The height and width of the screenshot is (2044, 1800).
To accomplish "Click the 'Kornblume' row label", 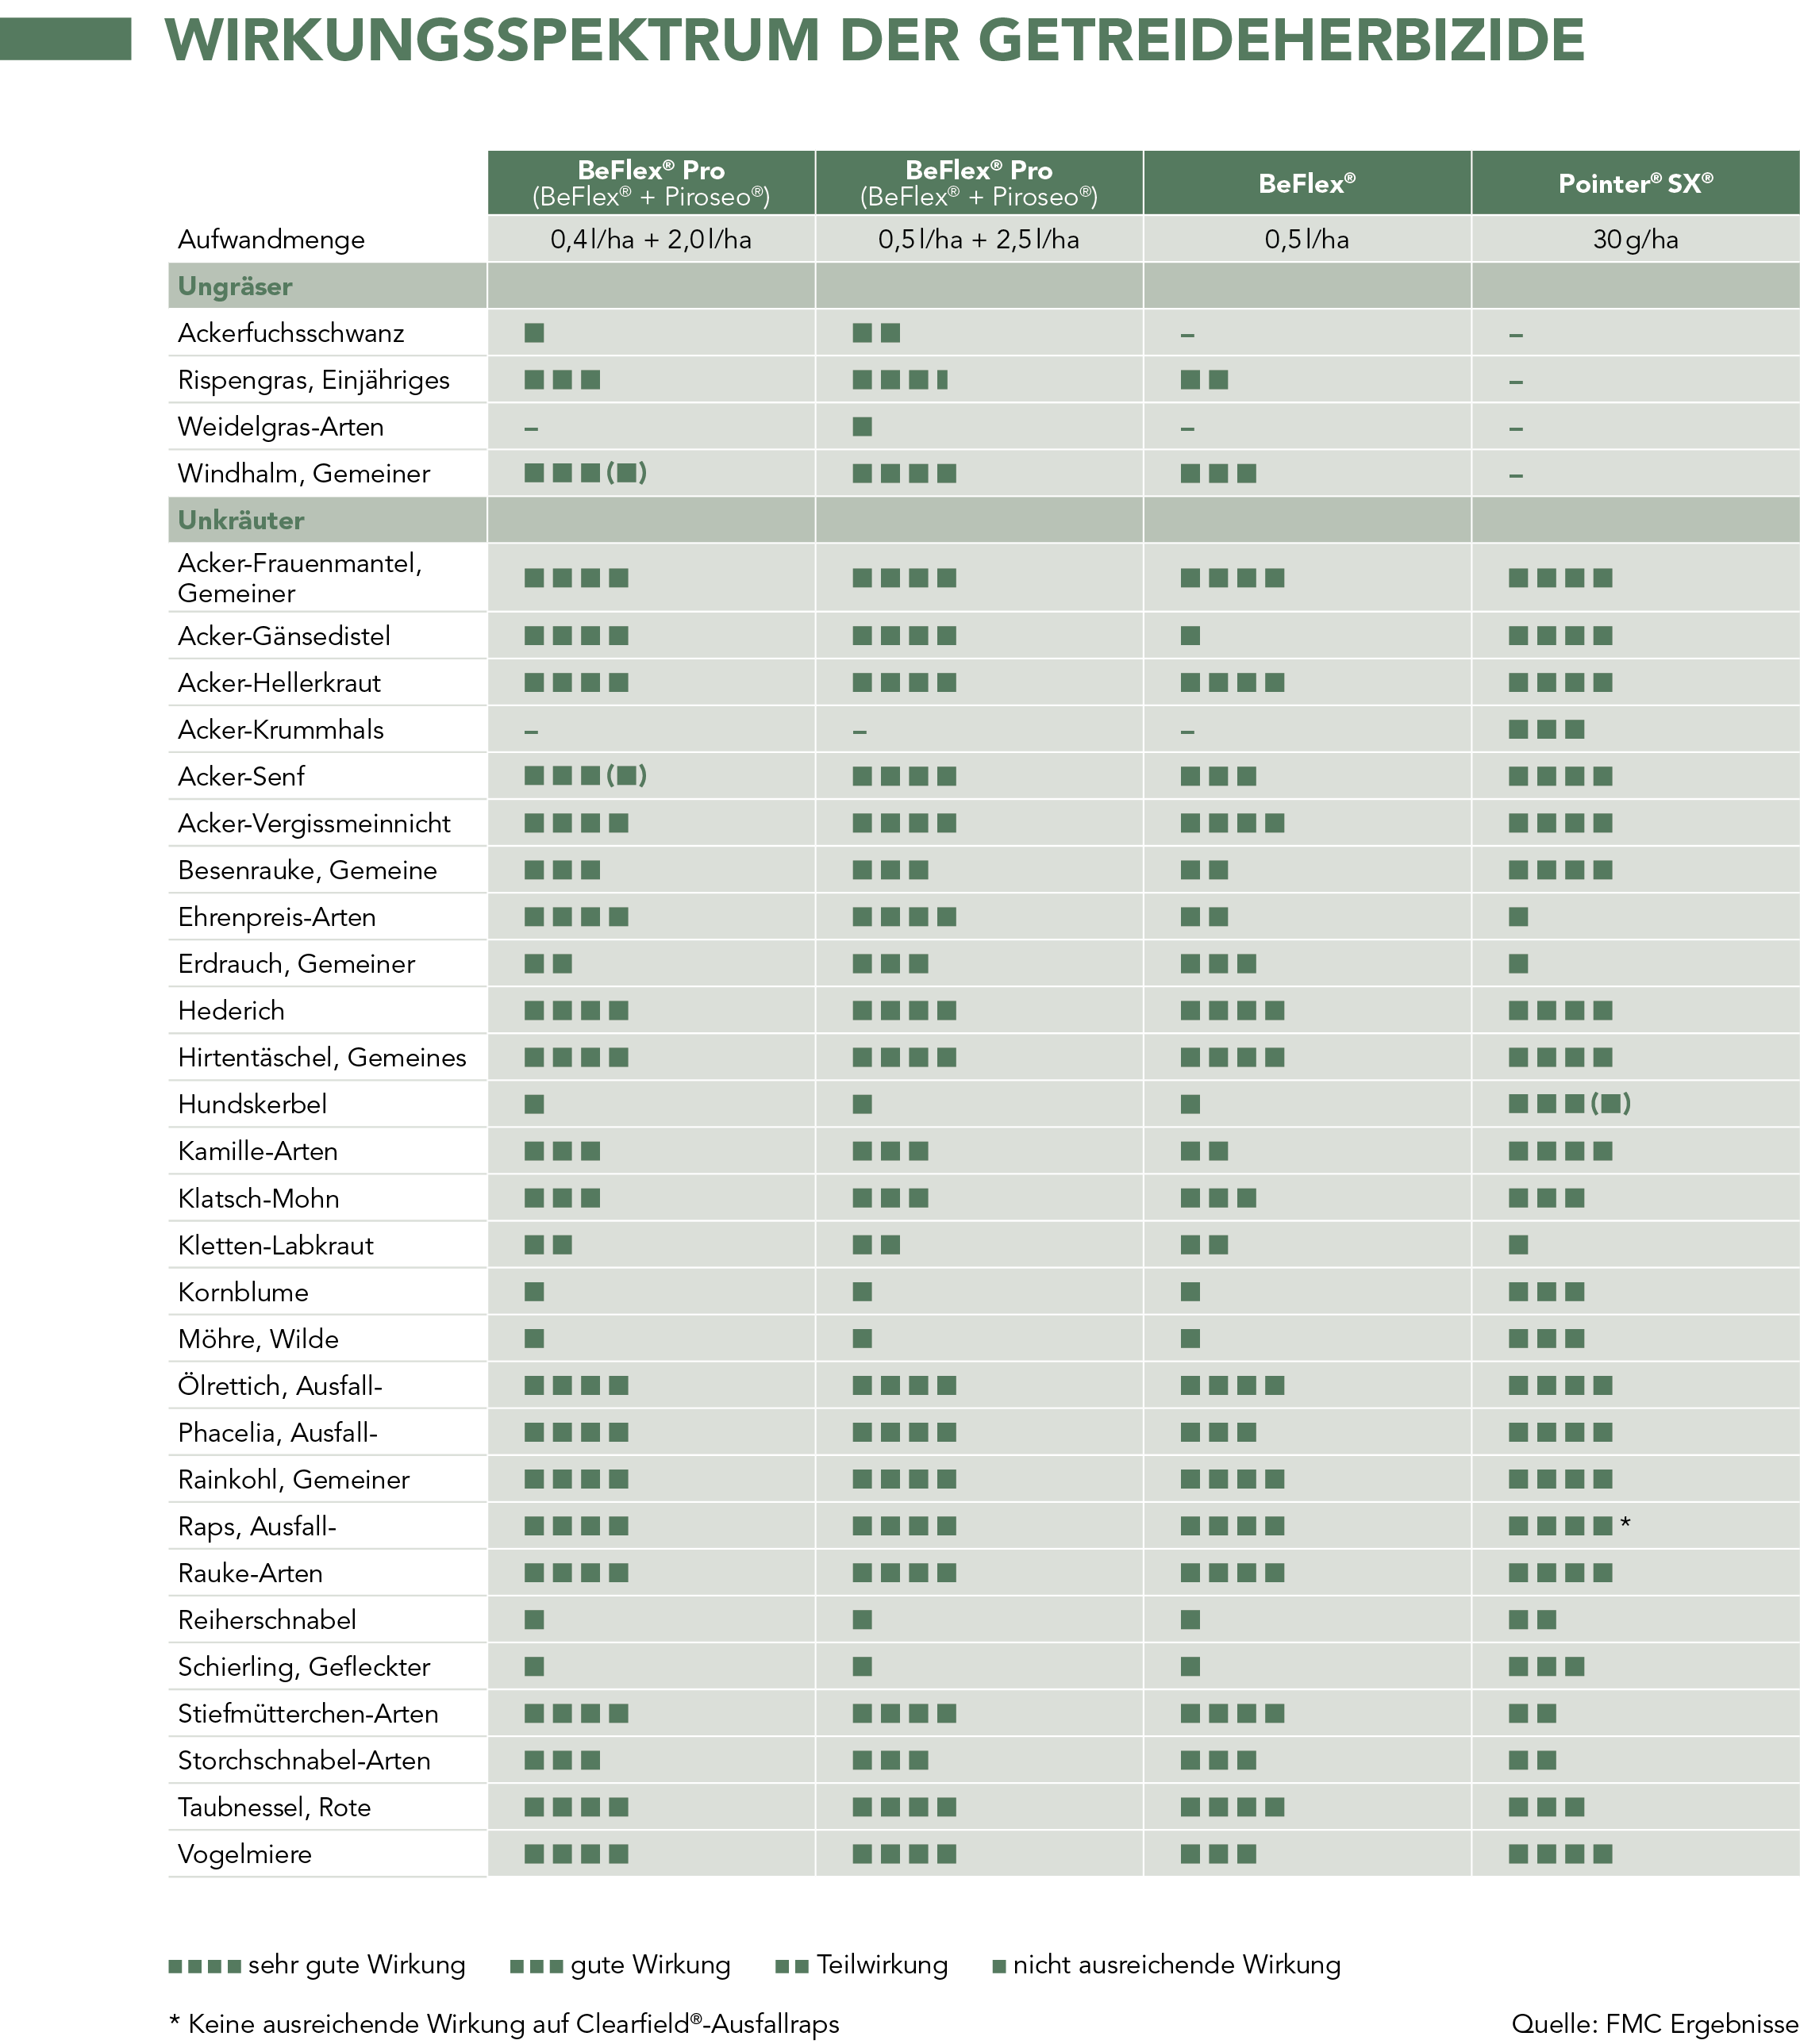I will tap(243, 1292).
